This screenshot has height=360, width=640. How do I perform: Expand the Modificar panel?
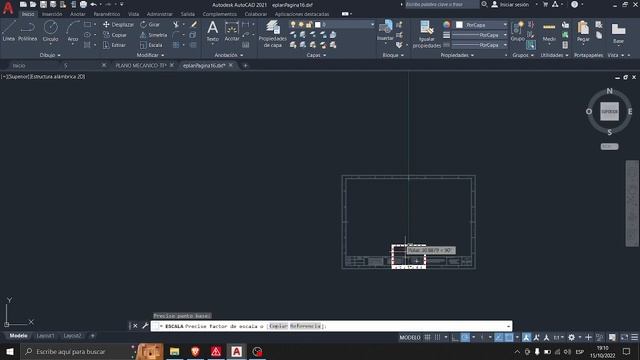[x=150, y=55]
